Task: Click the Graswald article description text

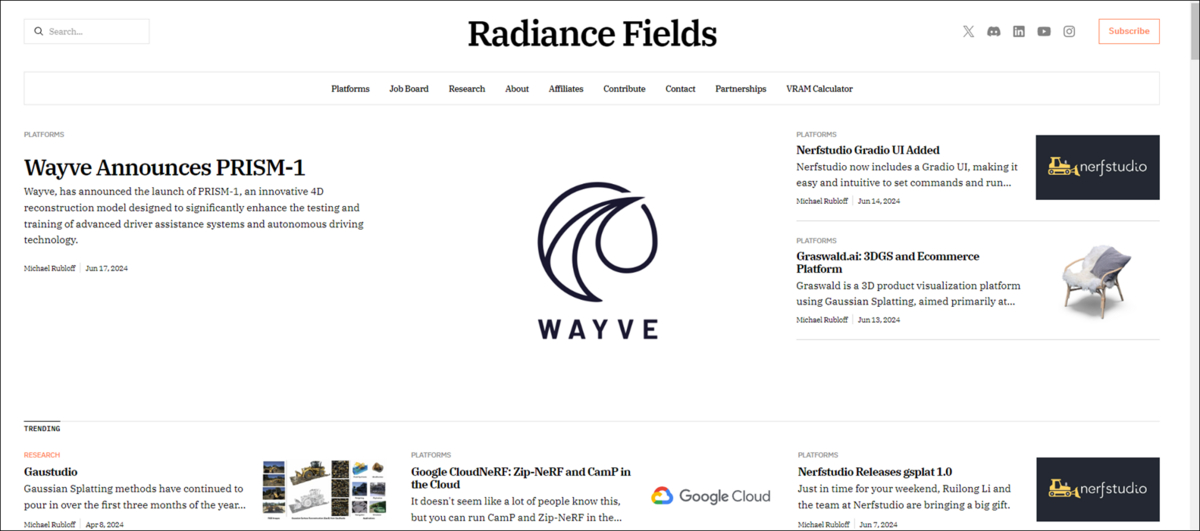Action: coord(908,293)
